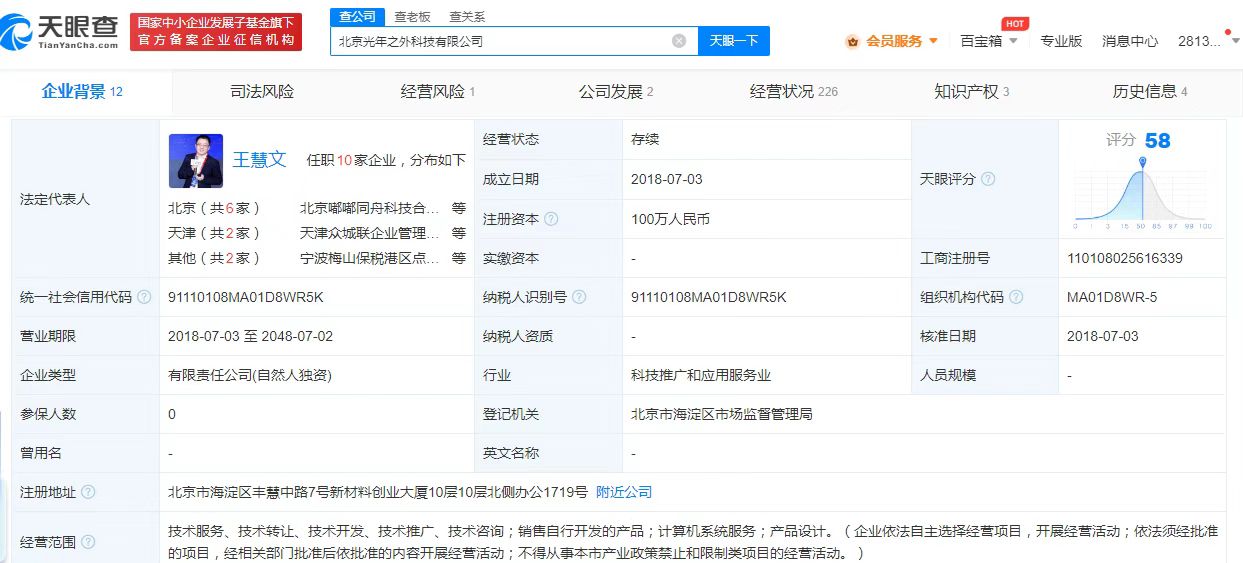Click the 天眼一下 search button
Image resolution: width=1243 pixels, height=563 pixels.
[734, 41]
